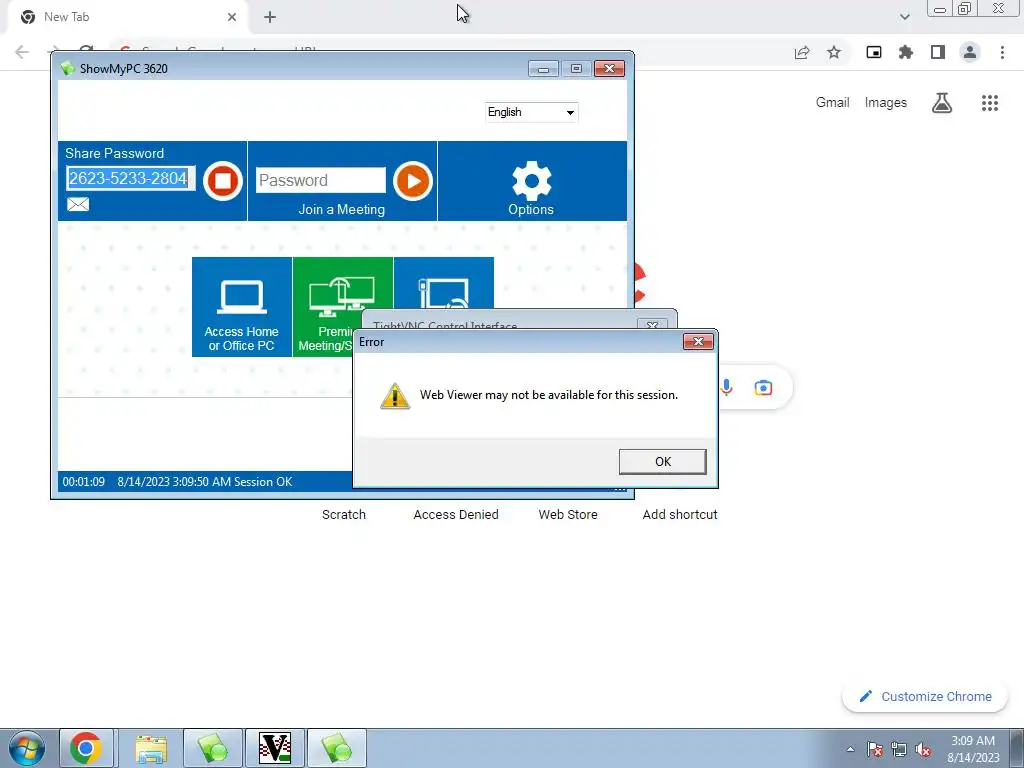Open the Web Store shortcut
Viewport: 1024px width, 768px height.
pyautogui.click(x=568, y=515)
